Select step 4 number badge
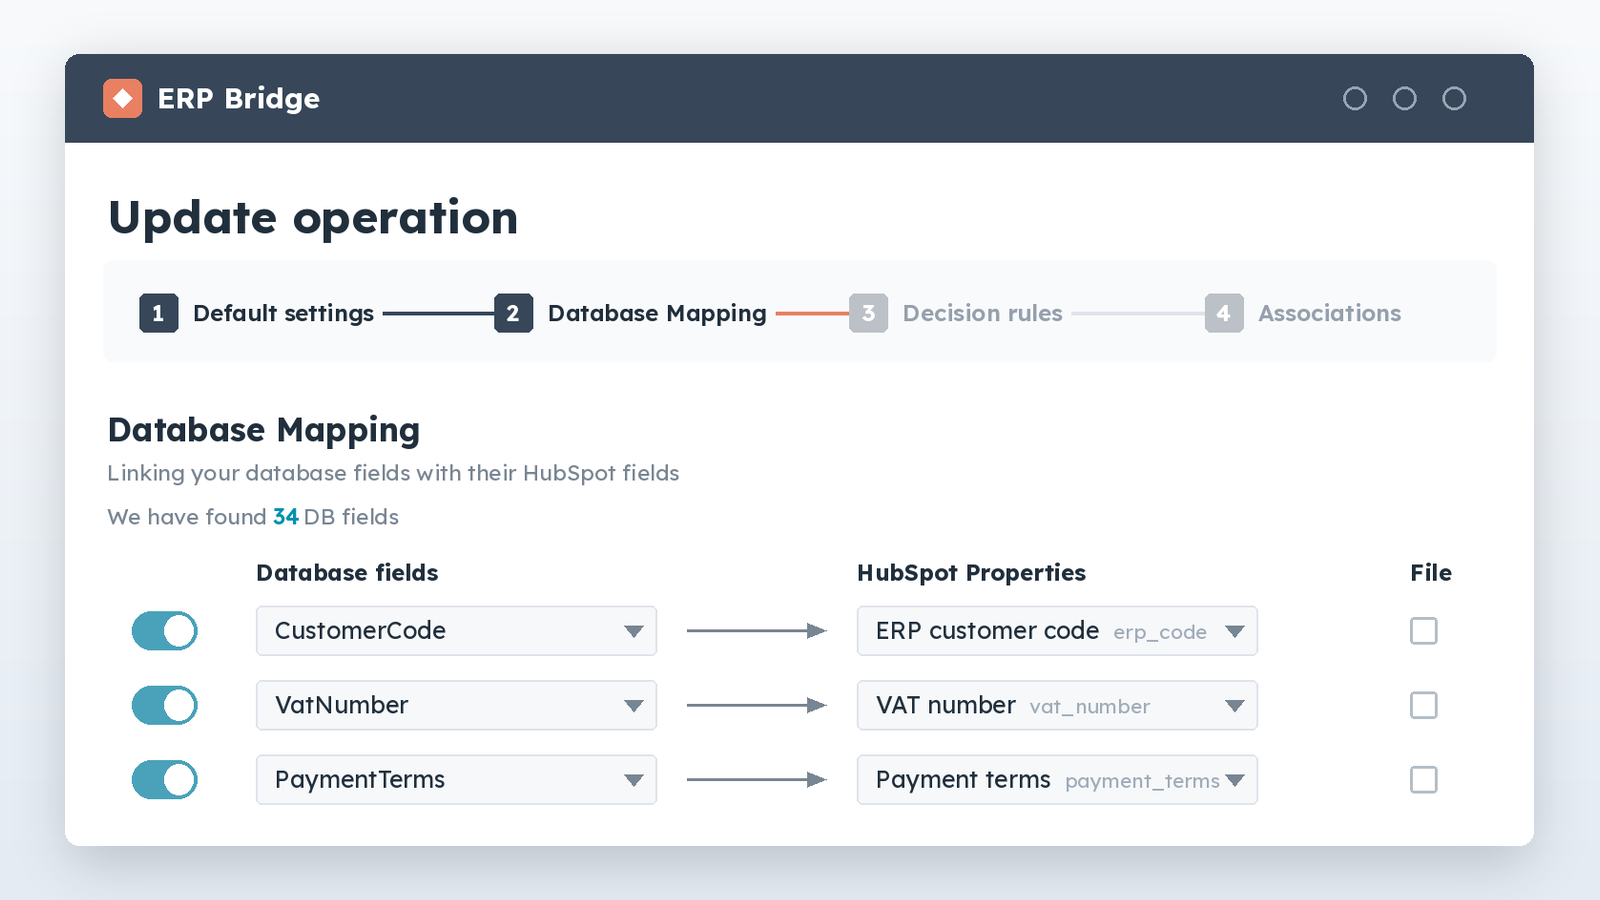The height and width of the screenshot is (900, 1600). click(1224, 313)
